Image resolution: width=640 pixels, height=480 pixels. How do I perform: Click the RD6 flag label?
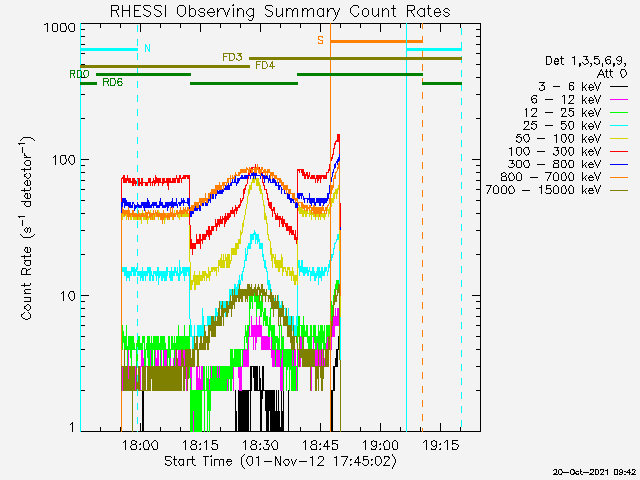(113, 82)
